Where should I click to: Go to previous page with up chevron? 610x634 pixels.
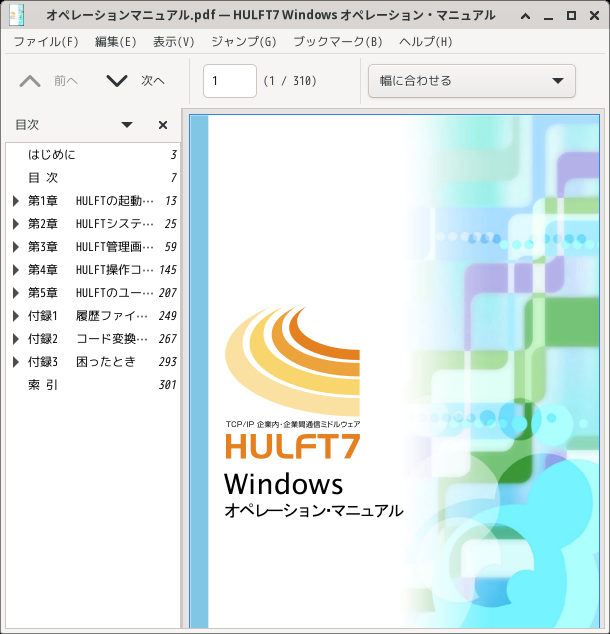(30, 81)
